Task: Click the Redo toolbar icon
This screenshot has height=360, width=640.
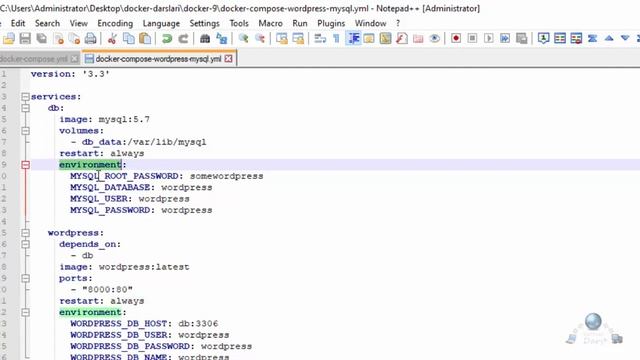Action: 183,39
